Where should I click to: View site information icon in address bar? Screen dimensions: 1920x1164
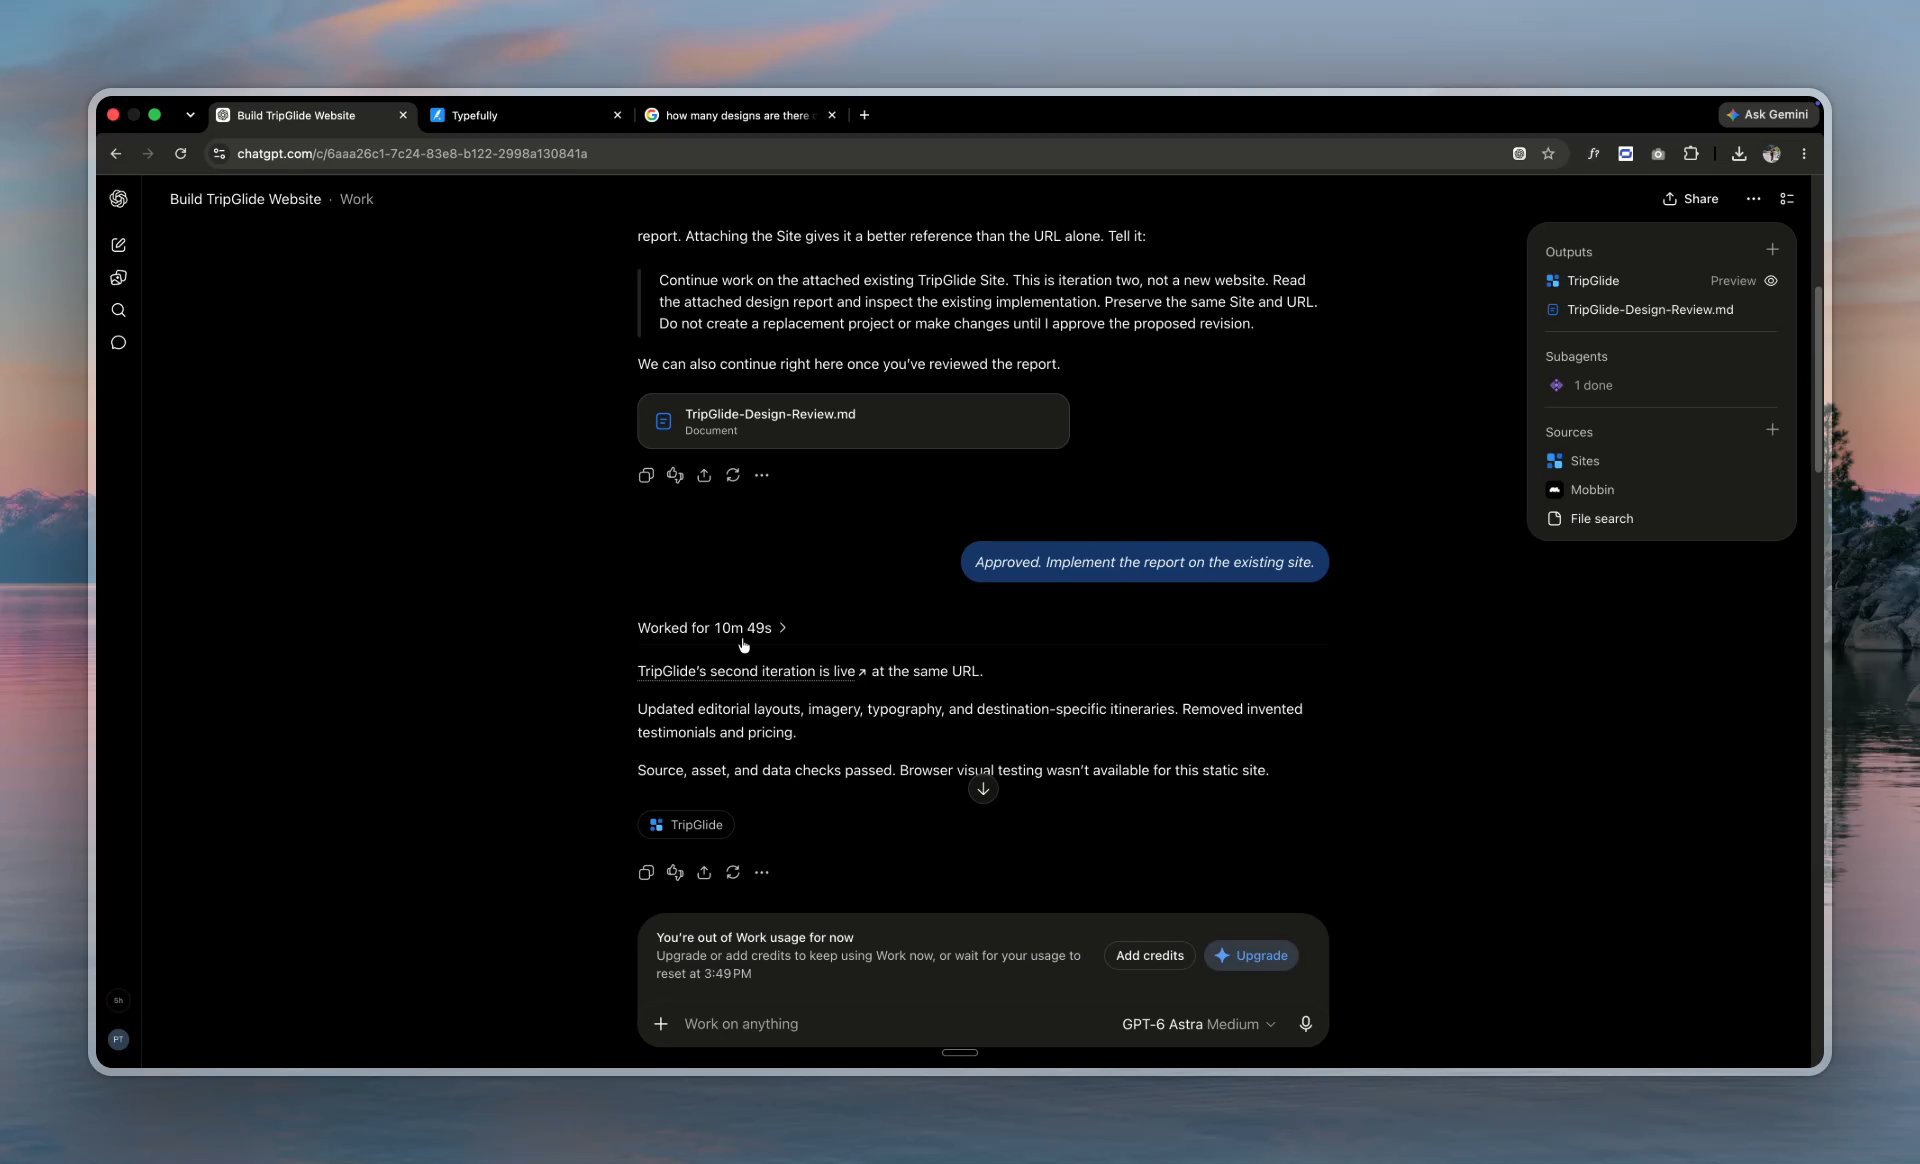(220, 154)
